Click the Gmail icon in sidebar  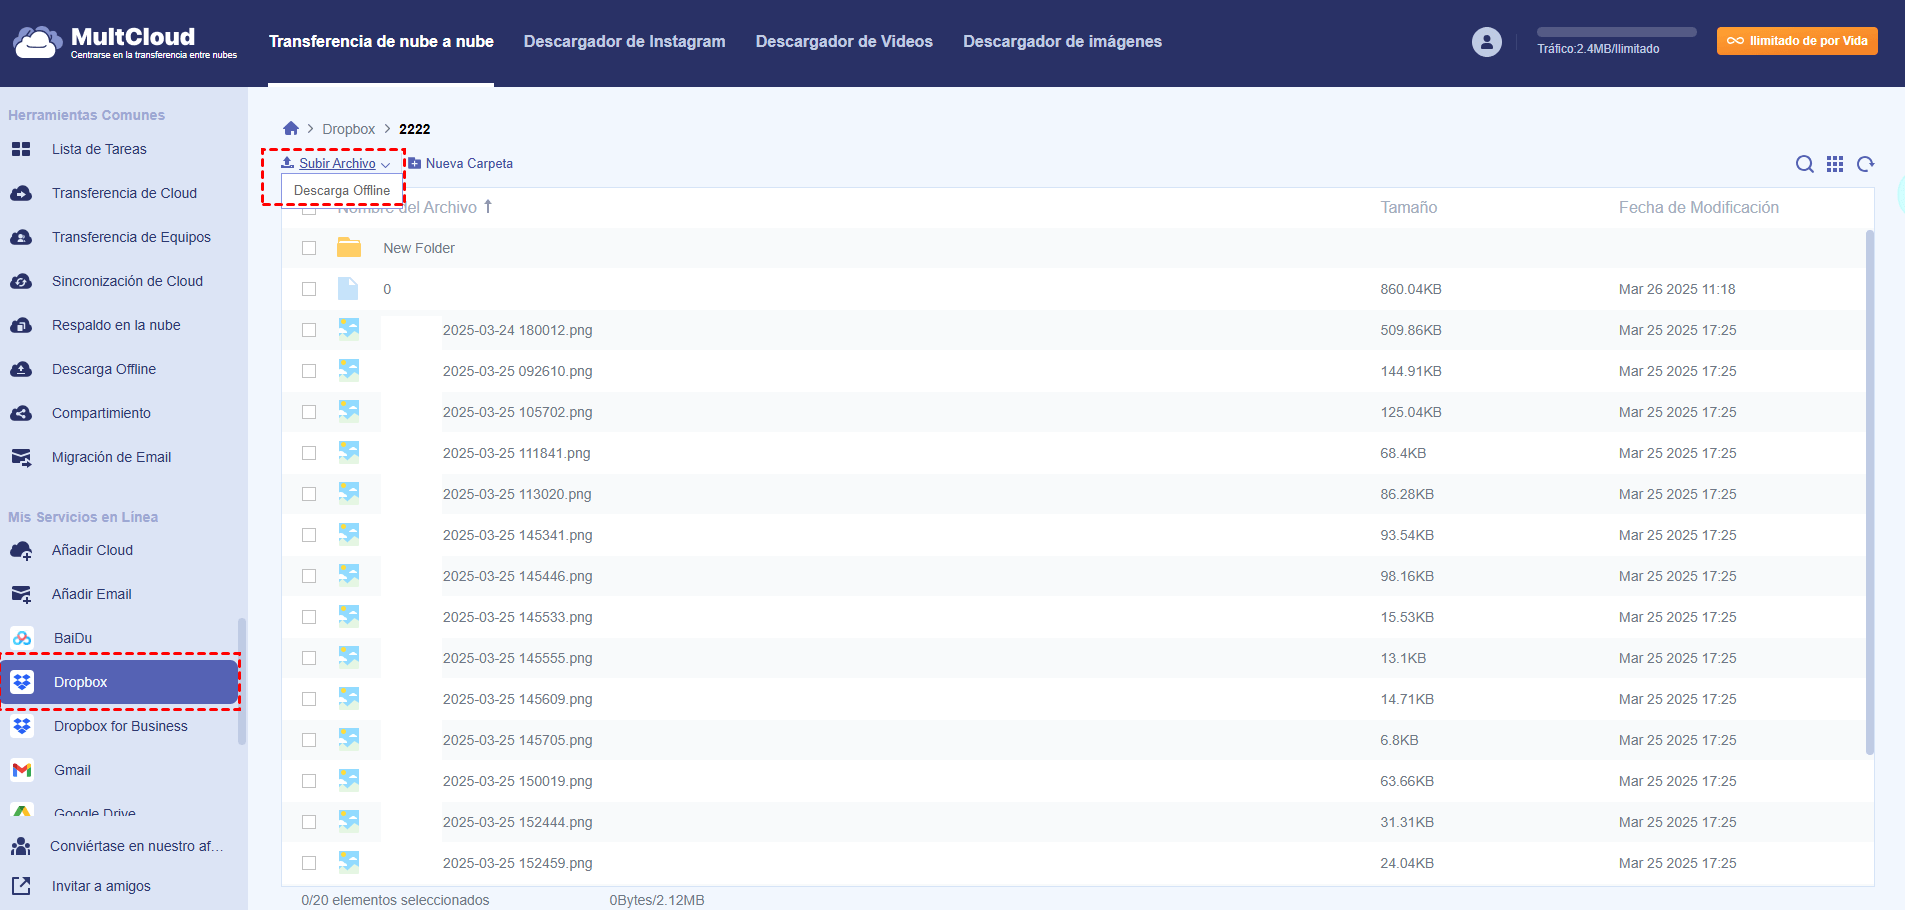(22, 770)
